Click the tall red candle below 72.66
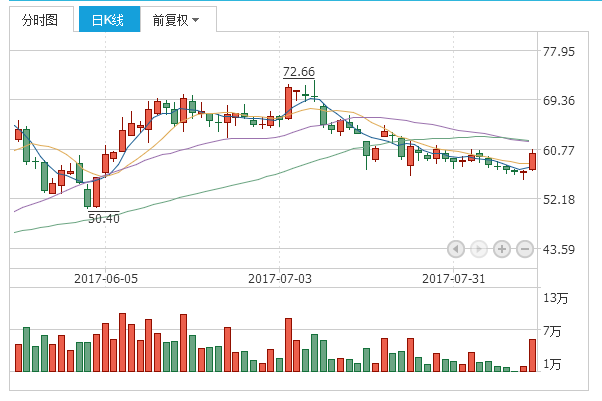The height and width of the screenshot is (401, 602). click(x=288, y=102)
